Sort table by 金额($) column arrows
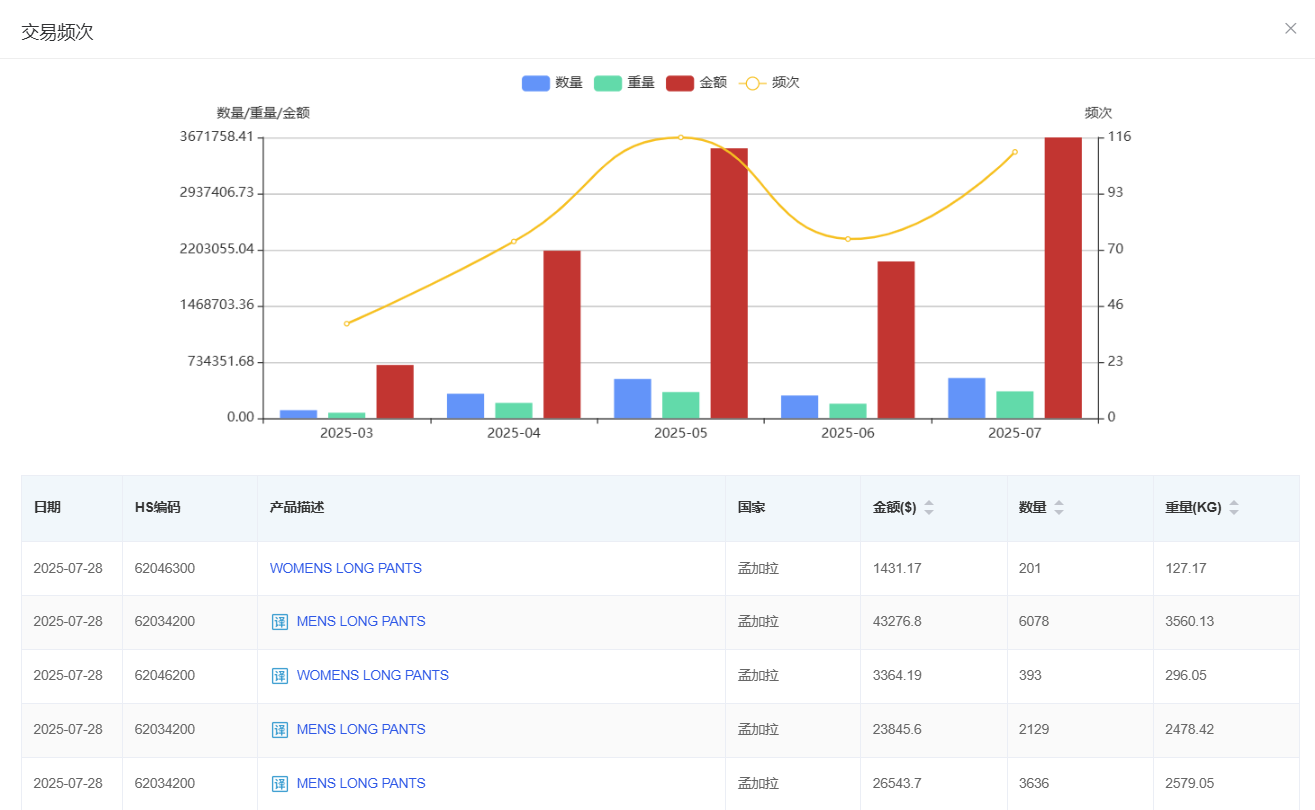 pyautogui.click(x=929, y=508)
